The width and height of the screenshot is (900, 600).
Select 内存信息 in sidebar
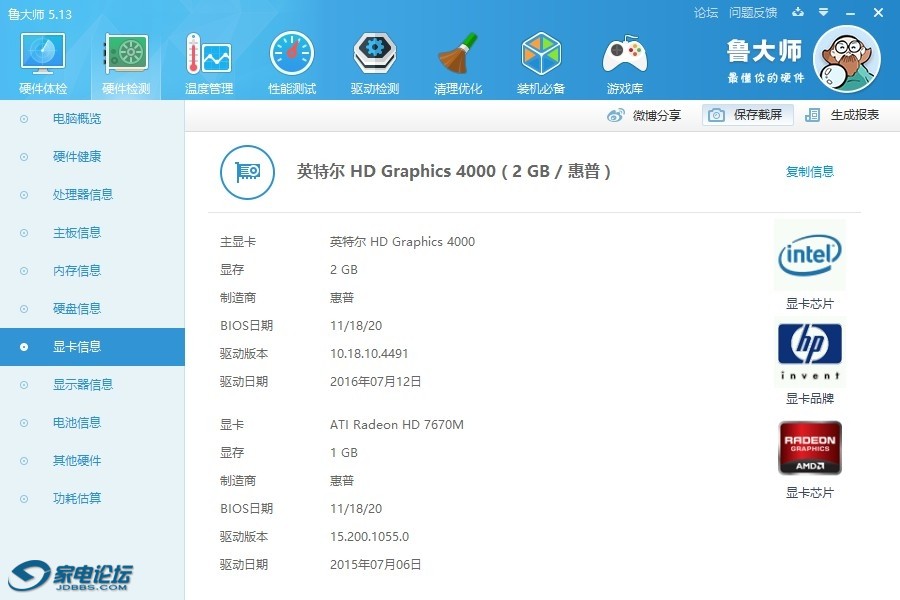[x=92, y=270]
